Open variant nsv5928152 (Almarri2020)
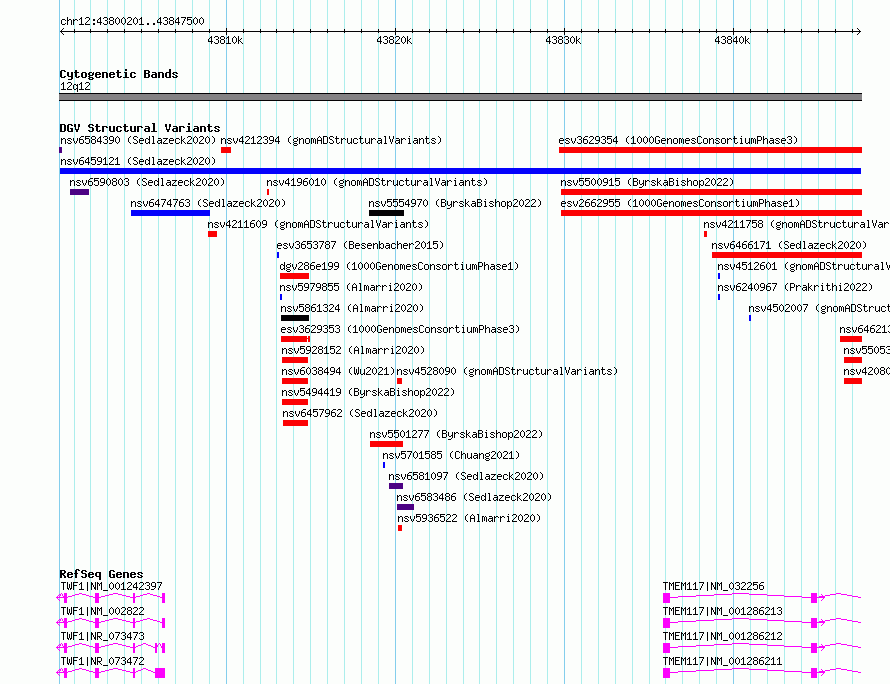 [353, 350]
